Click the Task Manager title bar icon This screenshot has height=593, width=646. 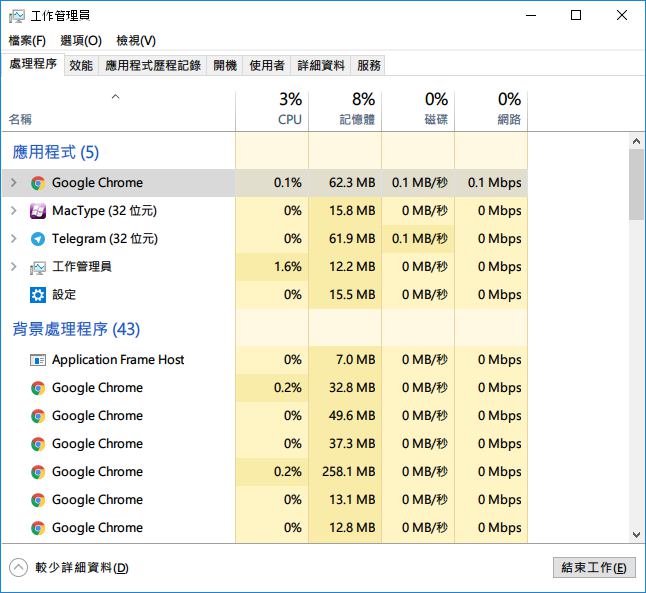pyautogui.click(x=16, y=16)
